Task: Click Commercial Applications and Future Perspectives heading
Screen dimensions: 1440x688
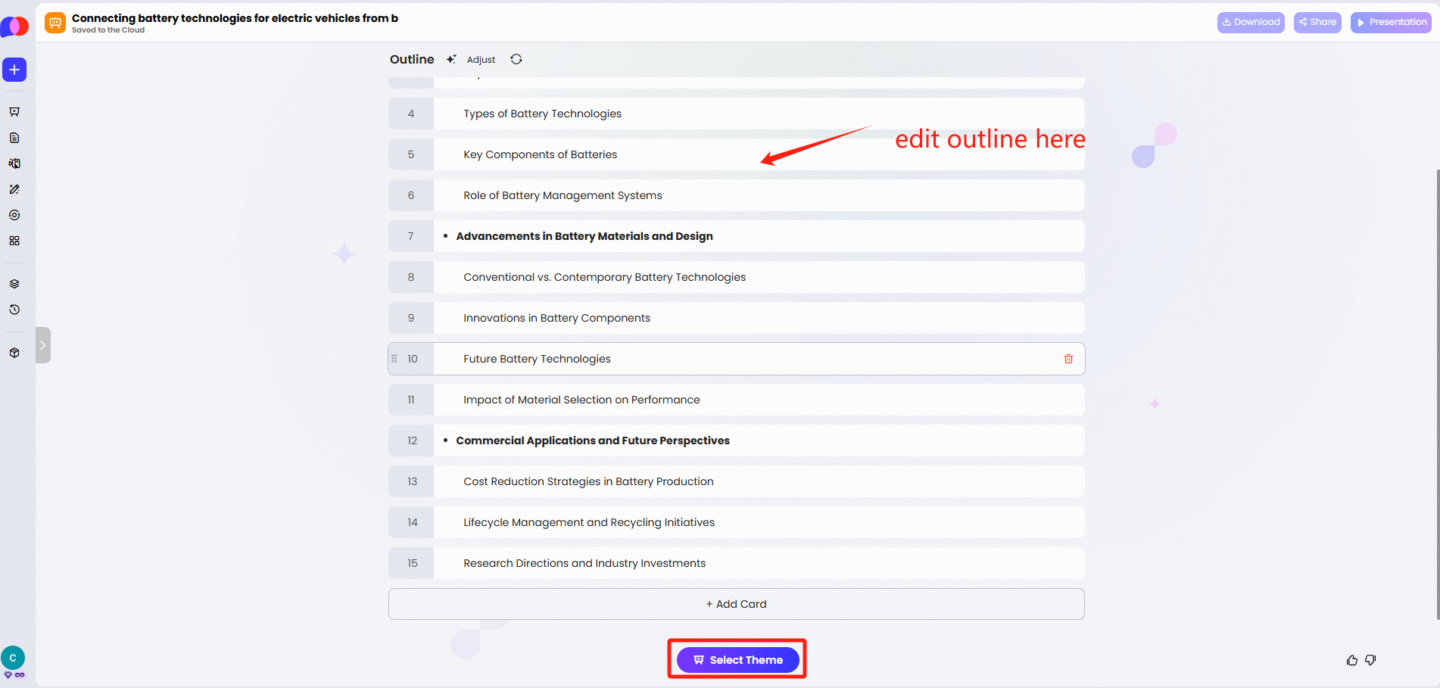Action: pos(593,441)
